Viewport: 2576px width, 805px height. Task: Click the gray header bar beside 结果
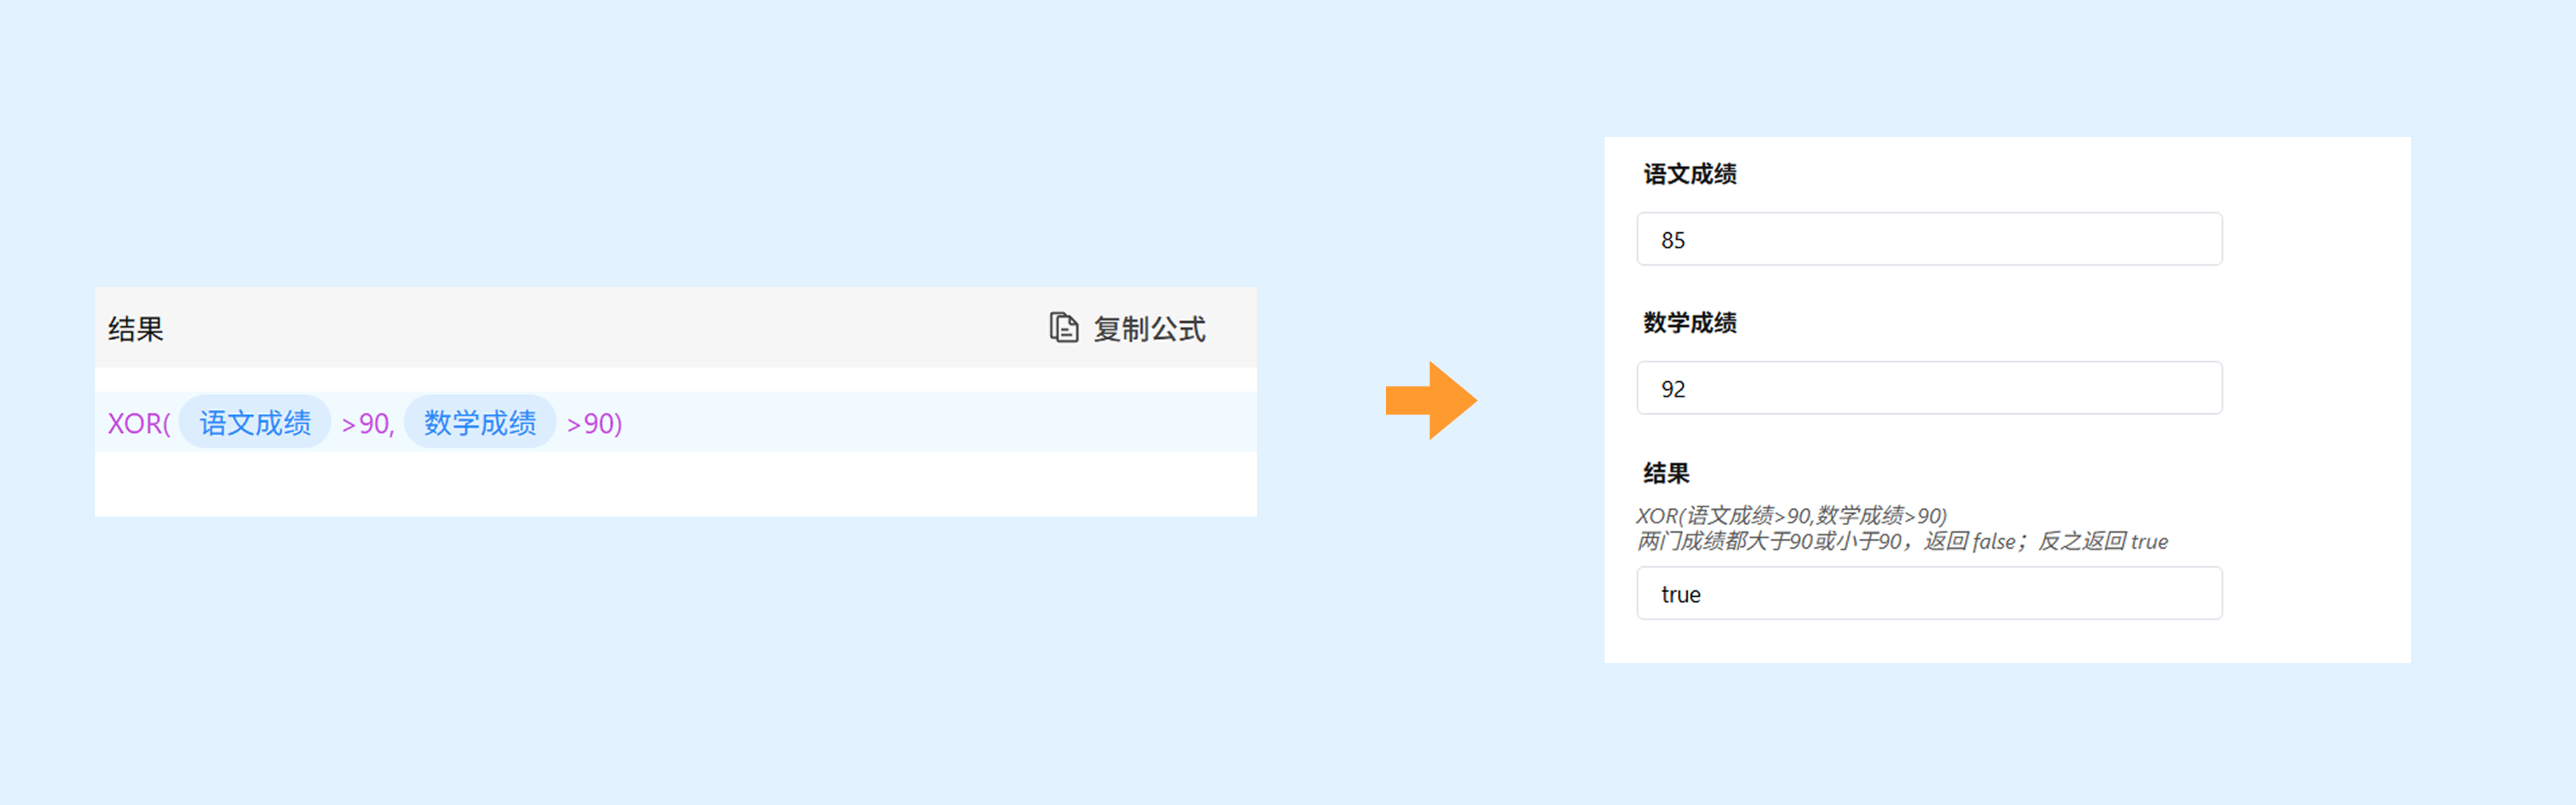point(600,329)
